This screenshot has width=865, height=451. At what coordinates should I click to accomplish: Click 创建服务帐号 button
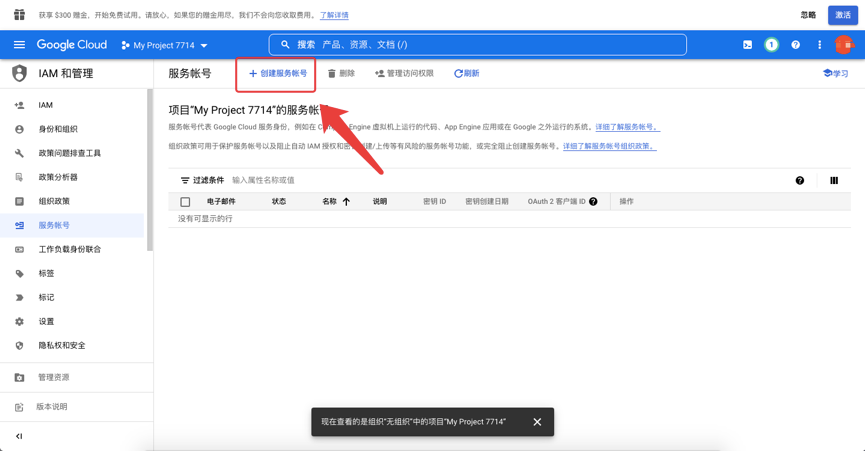[x=278, y=73]
